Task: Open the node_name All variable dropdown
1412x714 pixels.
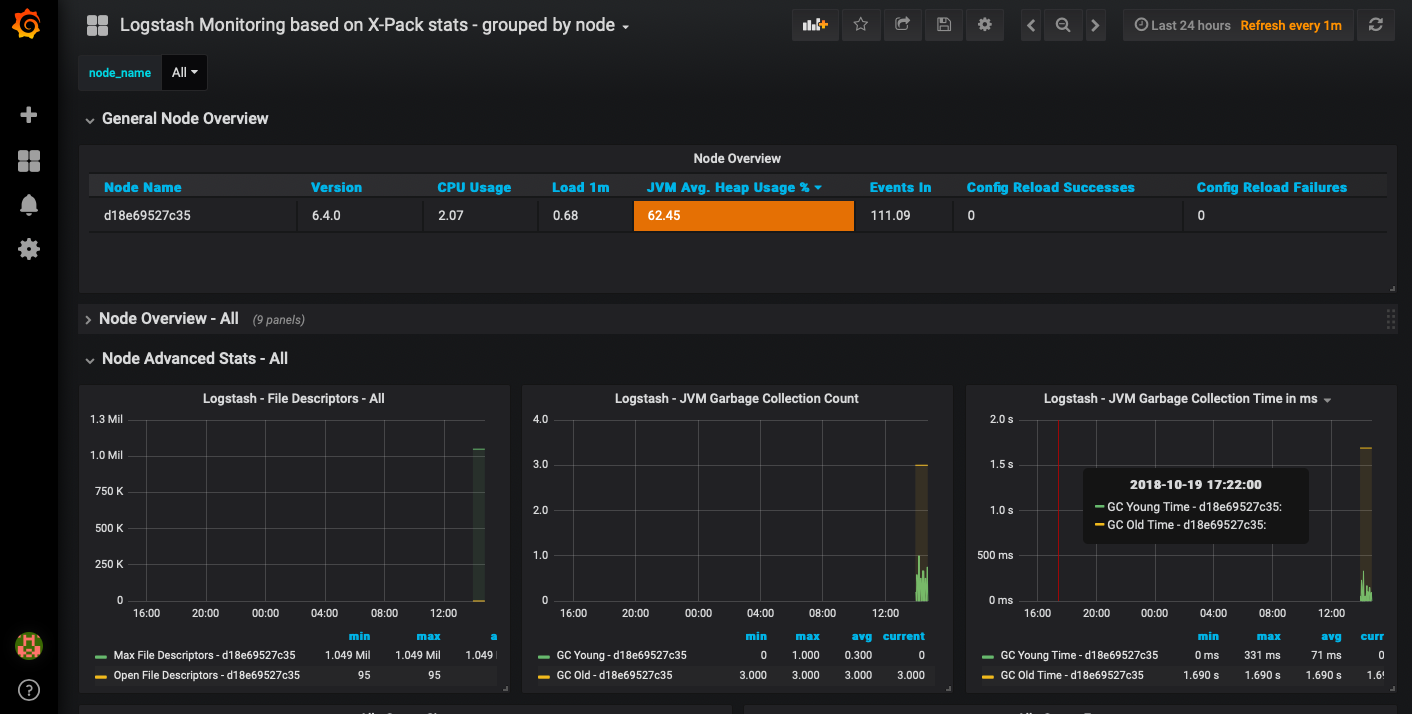Action: [x=184, y=73]
